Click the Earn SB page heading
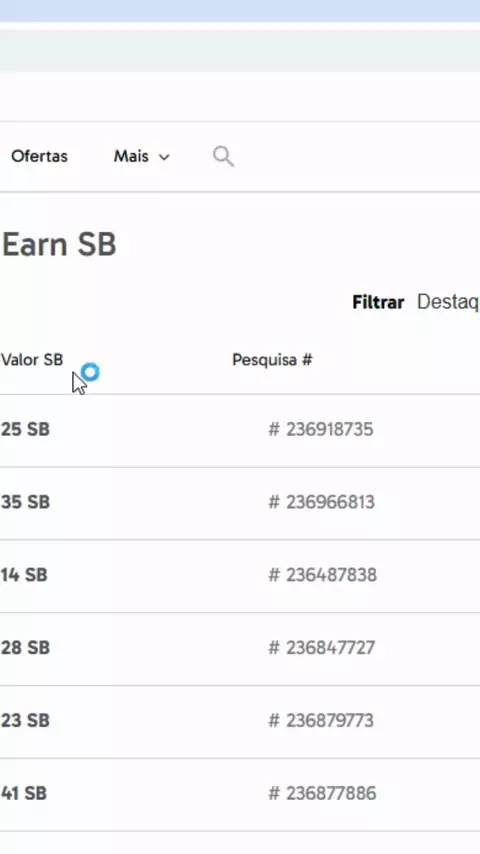Image resolution: width=480 pixels, height=854 pixels. pos(59,245)
